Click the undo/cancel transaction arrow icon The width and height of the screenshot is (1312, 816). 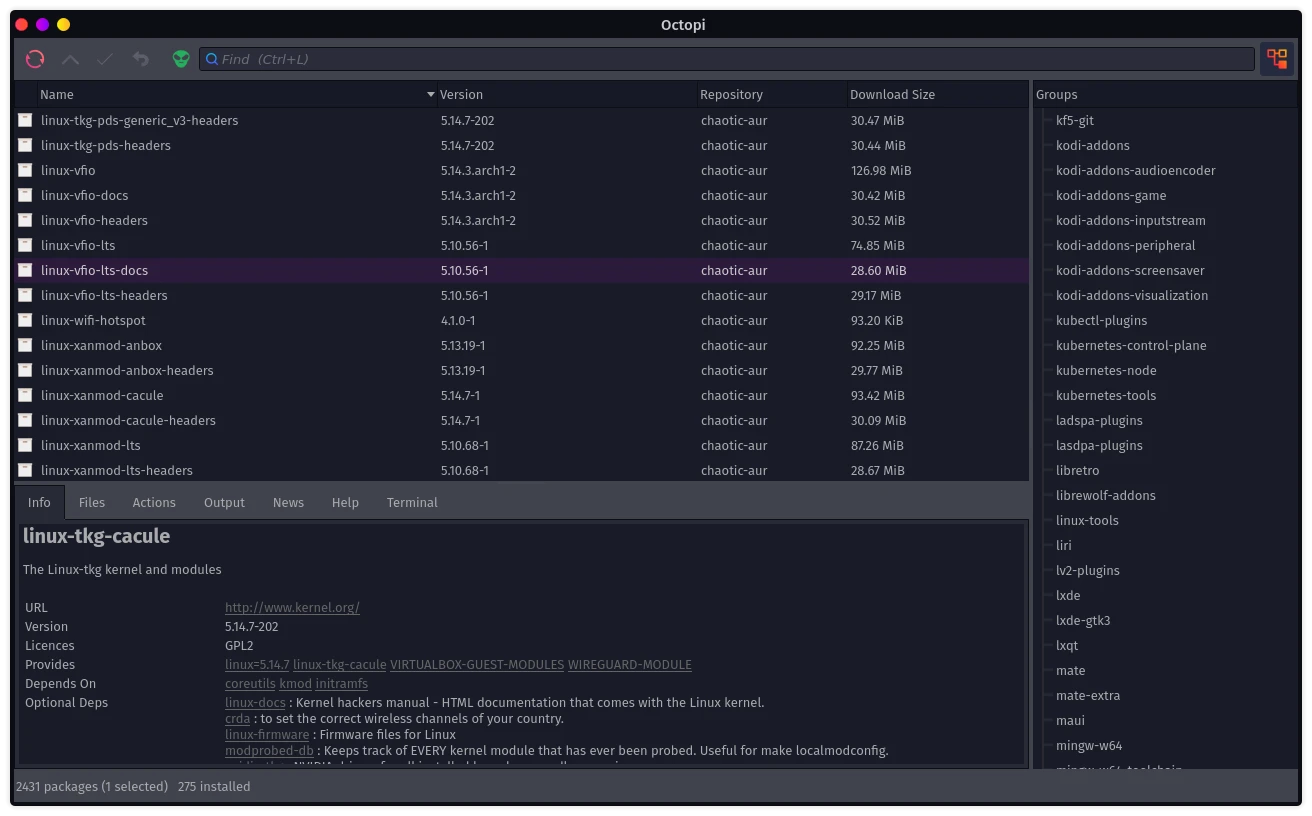(141, 60)
